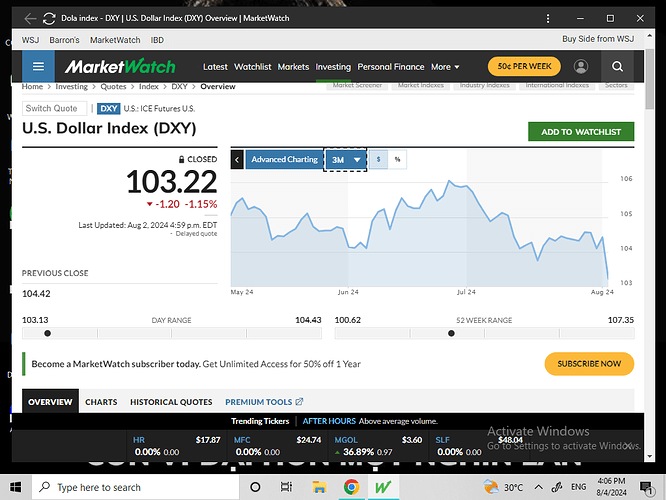The height and width of the screenshot is (500, 666).
Task: Open Advanced Charting
Action: tap(284, 160)
